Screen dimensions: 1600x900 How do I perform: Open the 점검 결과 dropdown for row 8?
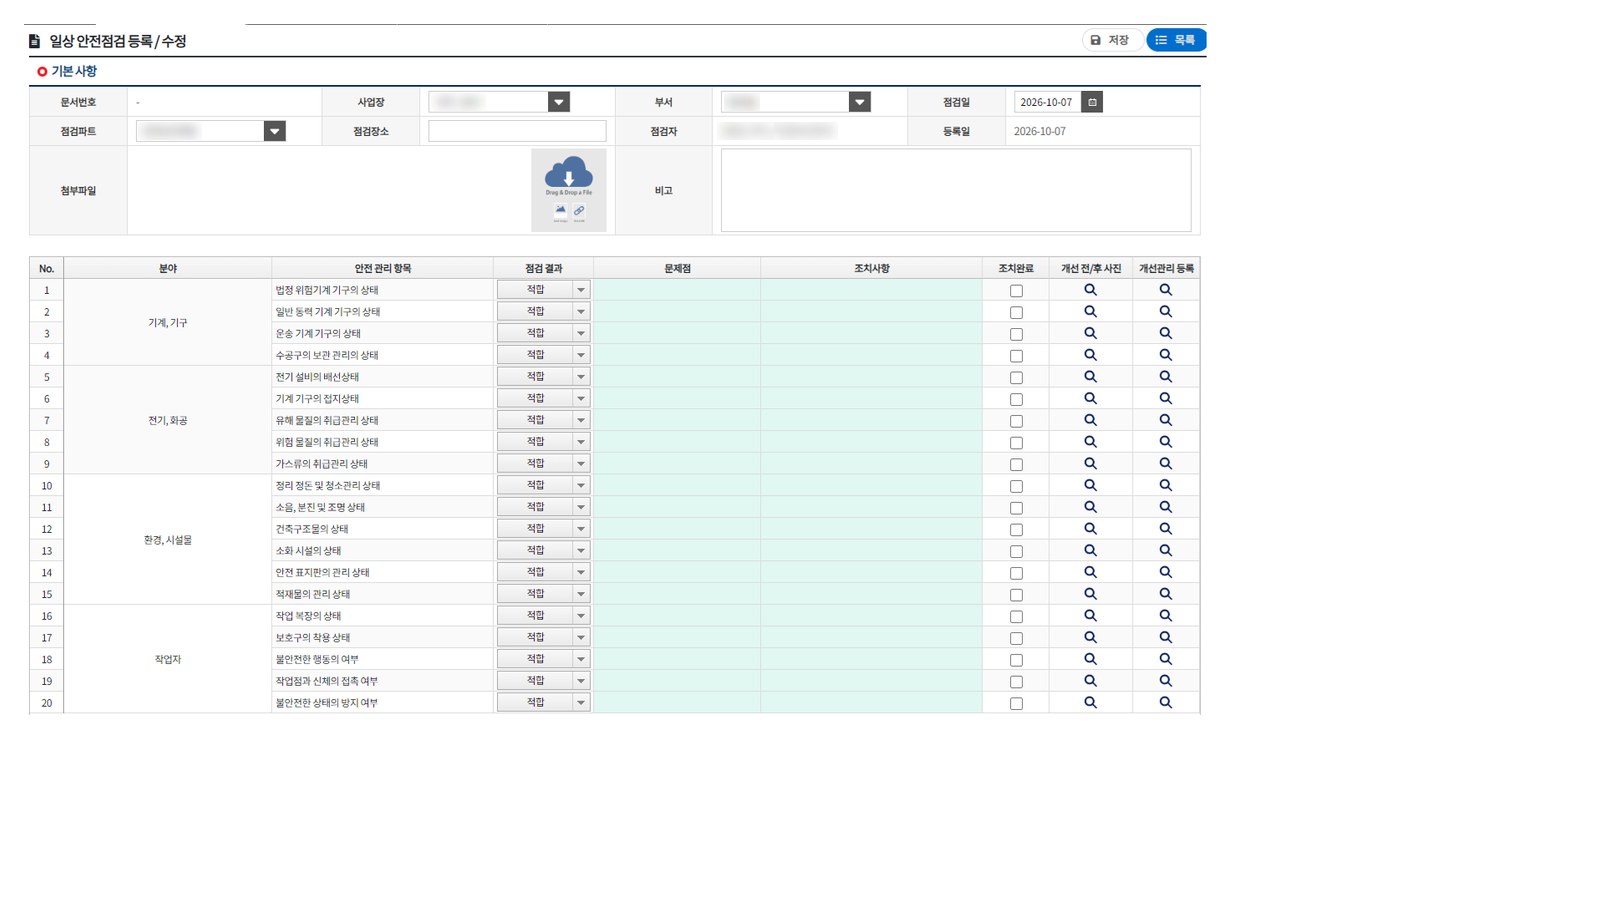543,442
